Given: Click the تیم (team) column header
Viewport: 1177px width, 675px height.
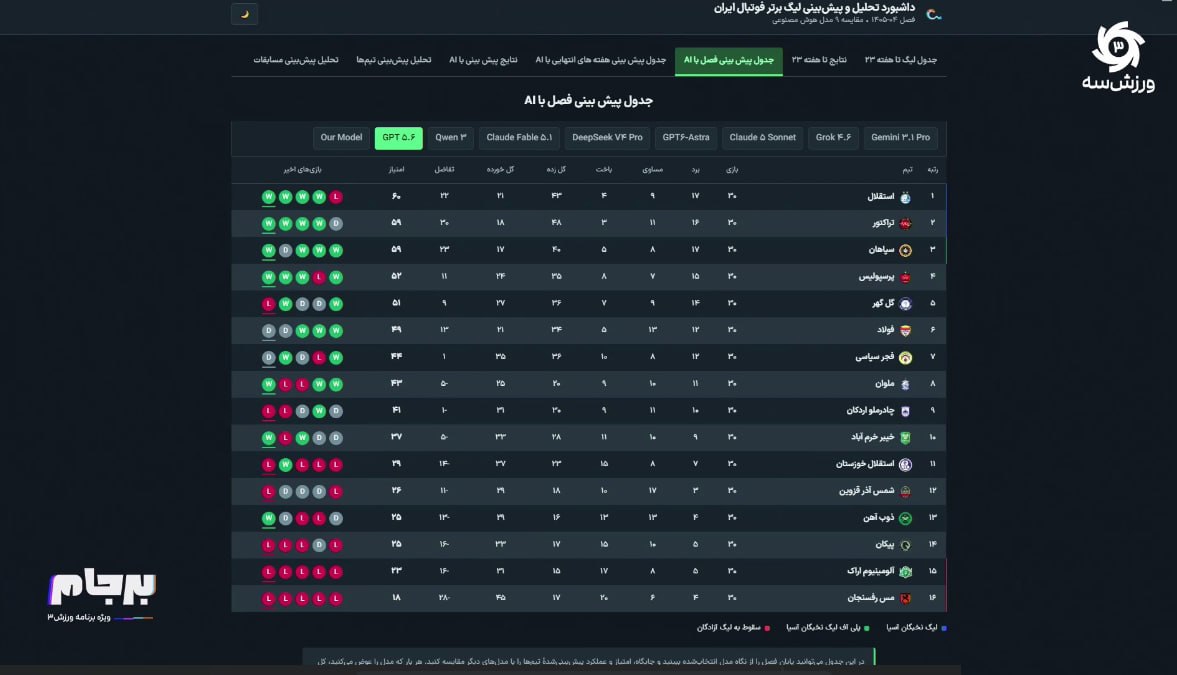Looking at the screenshot, I should click(x=907, y=170).
